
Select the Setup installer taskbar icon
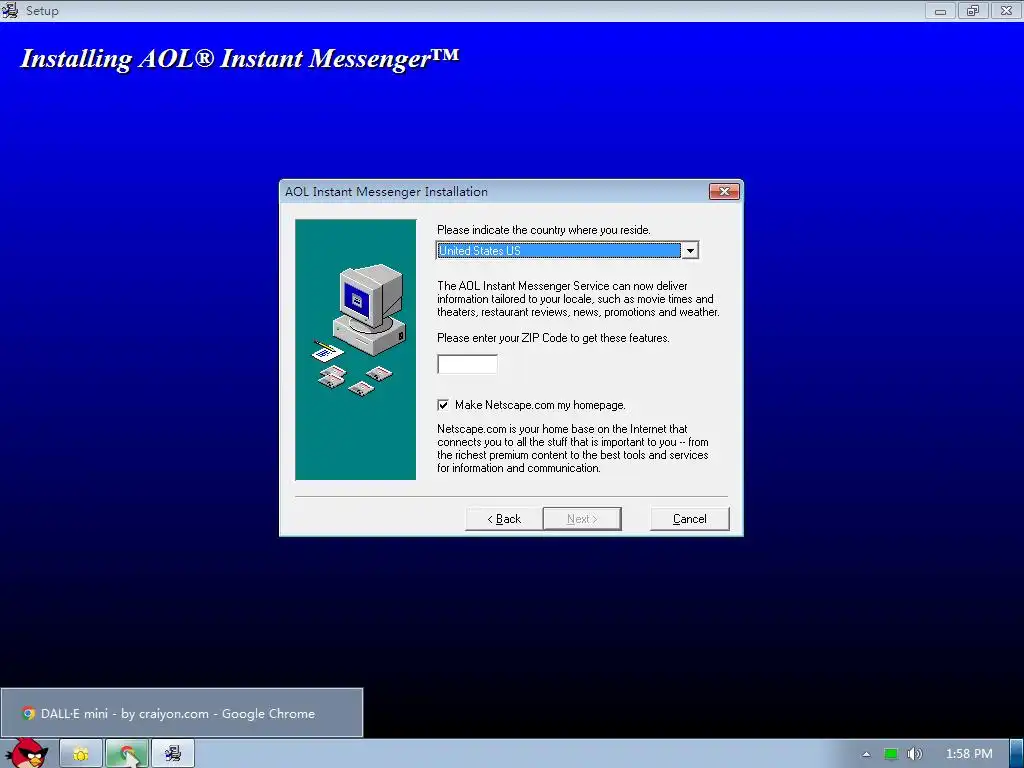(x=173, y=754)
